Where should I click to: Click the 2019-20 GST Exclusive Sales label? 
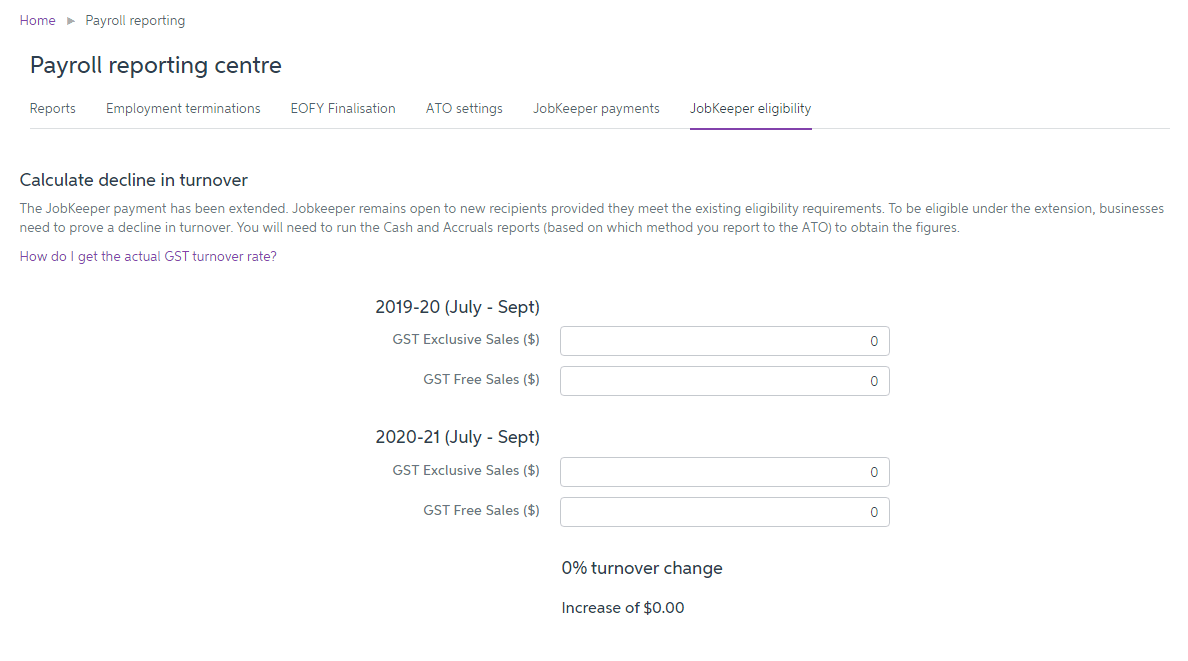pyautogui.click(x=466, y=339)
